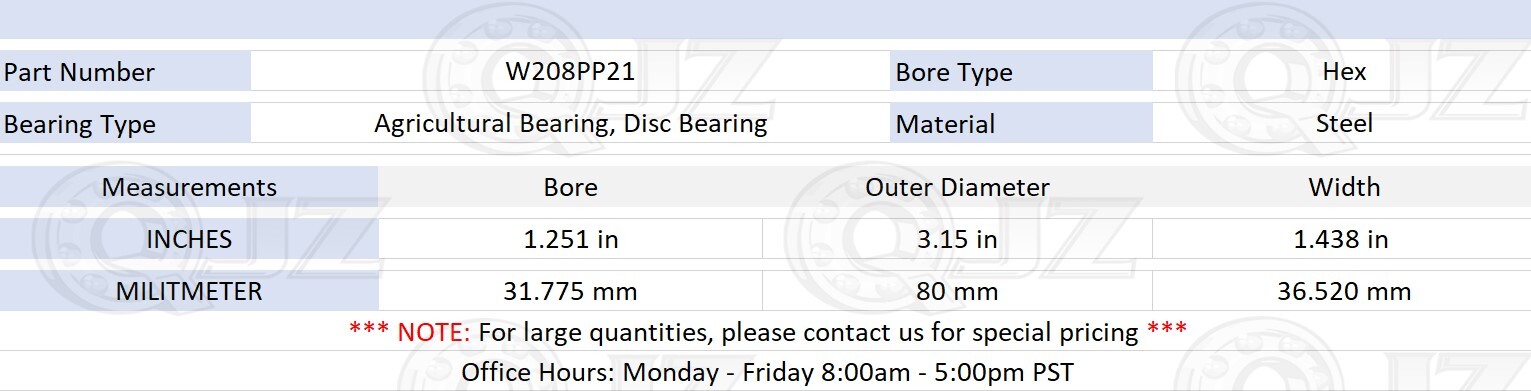Click the "Outer Diameter" column header
Viewport: 1531px width, 391px height.
(957, 187)
